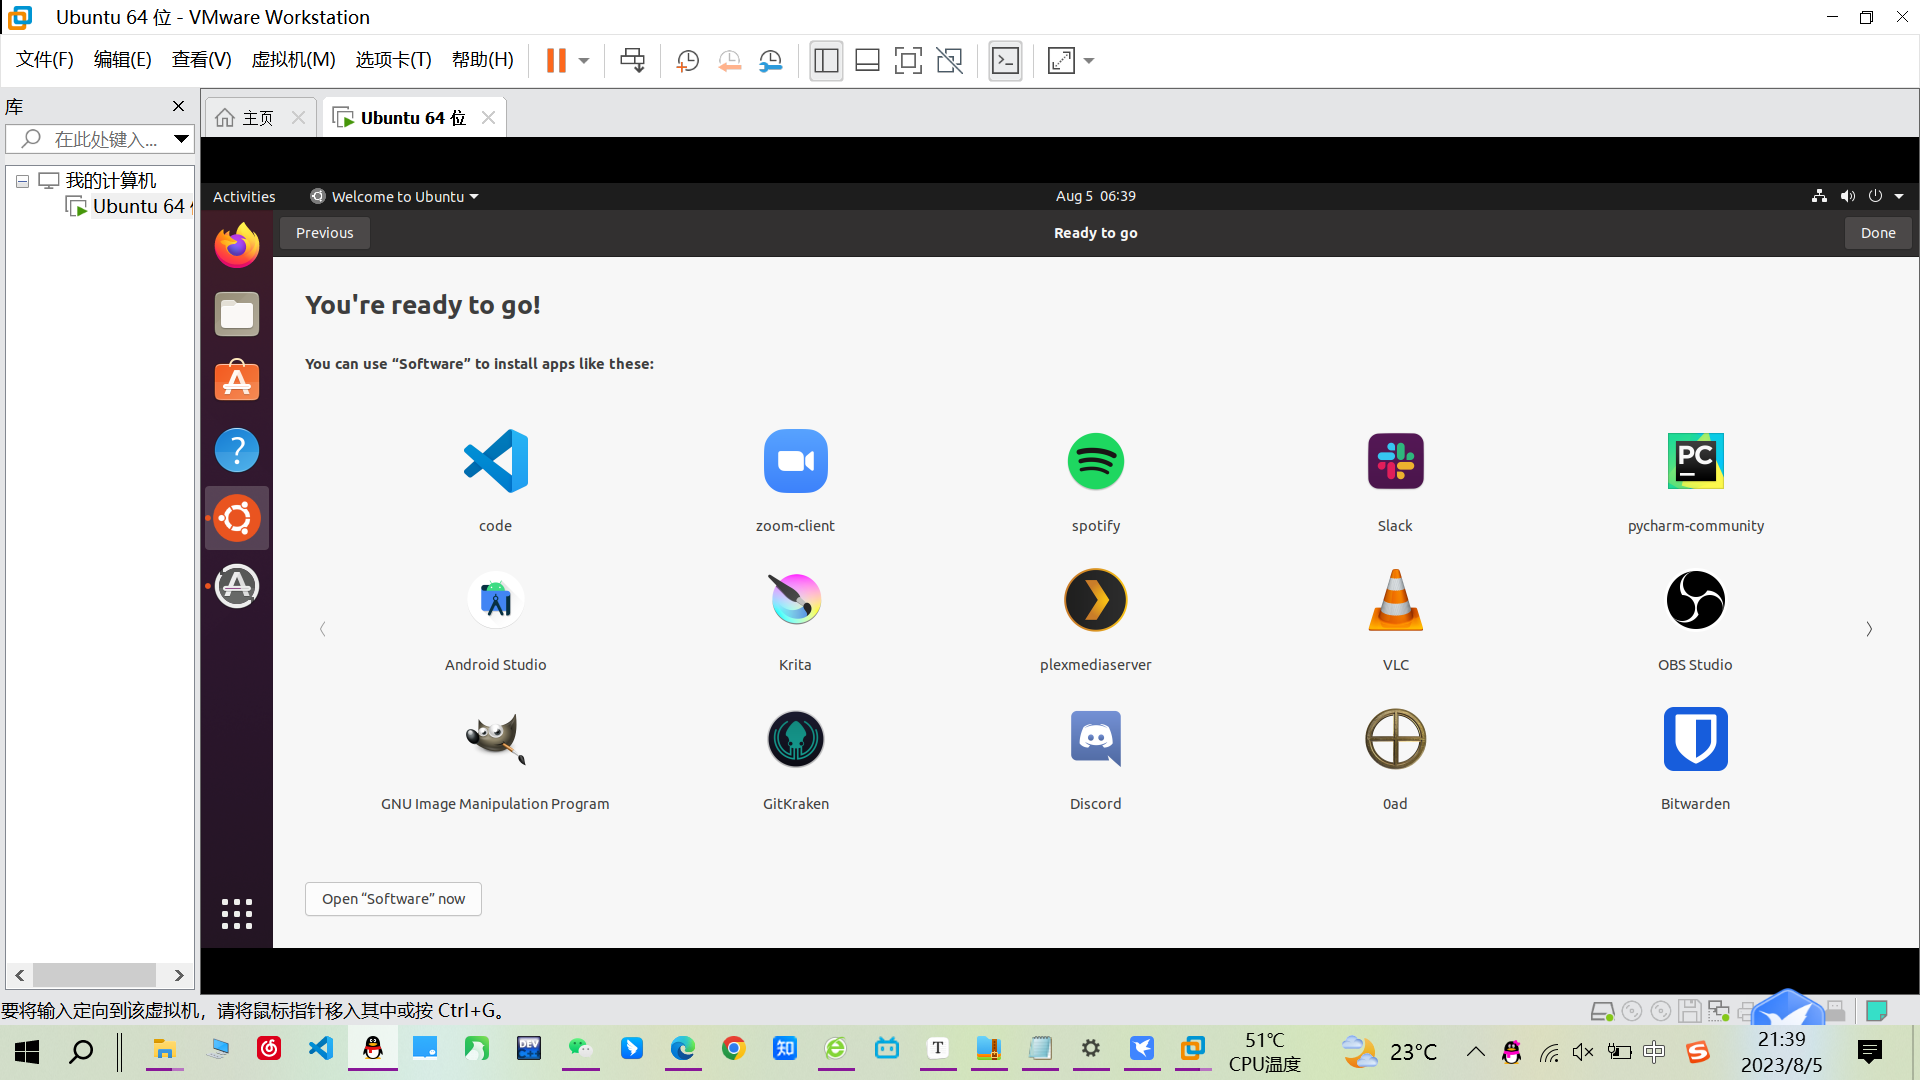1920x1080 pixels.
Task: Open the Aug 5 06:39 clock menu
Action: [x=1095, y=196]
